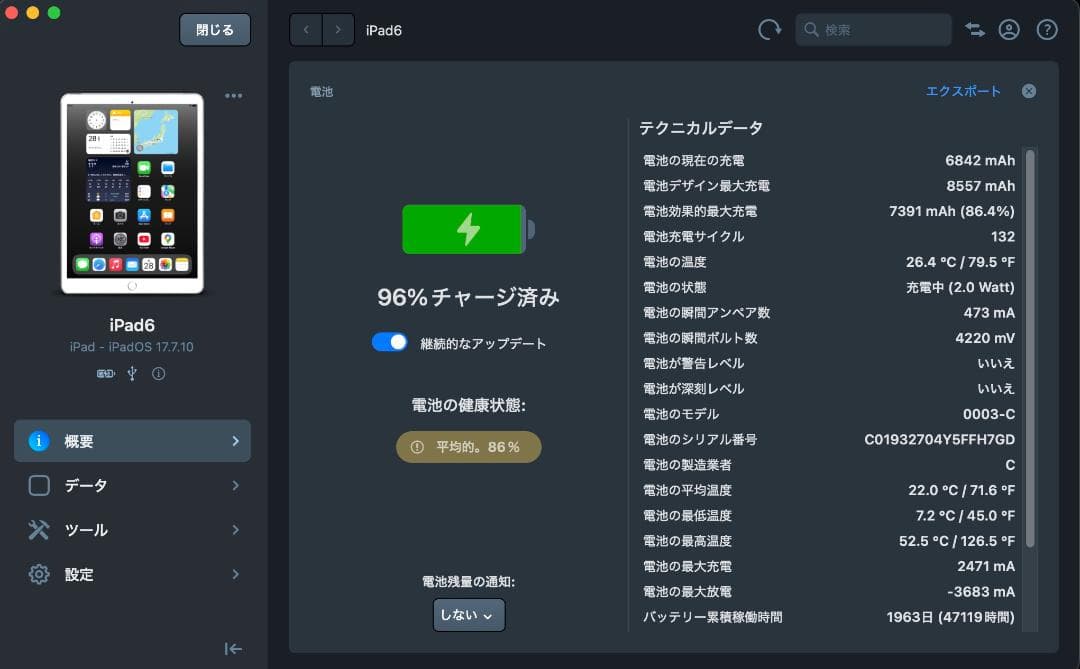The image size is (1080, 669).
Task: Close the 電池 panel with the X
Action: (1029, 91)
